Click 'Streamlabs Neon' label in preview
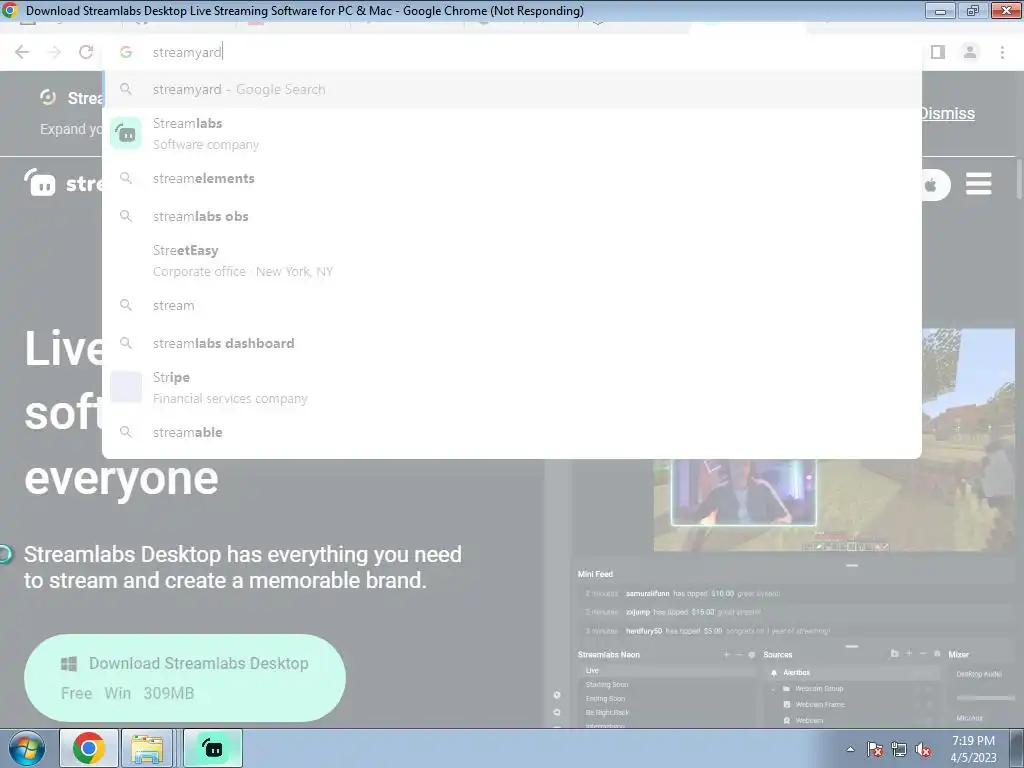This screenshot has width=1024, height=768. [x=609, y=654]
